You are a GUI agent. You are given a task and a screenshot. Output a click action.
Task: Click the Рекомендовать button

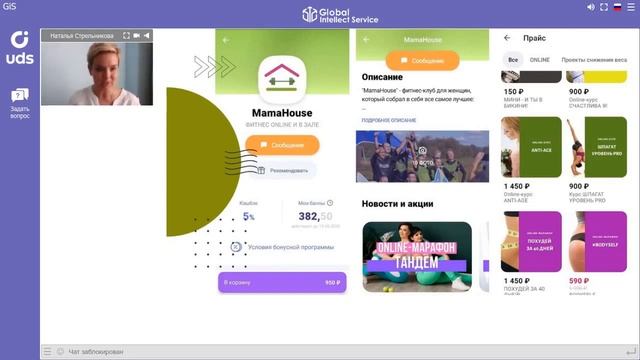click(x=282, y=171)
